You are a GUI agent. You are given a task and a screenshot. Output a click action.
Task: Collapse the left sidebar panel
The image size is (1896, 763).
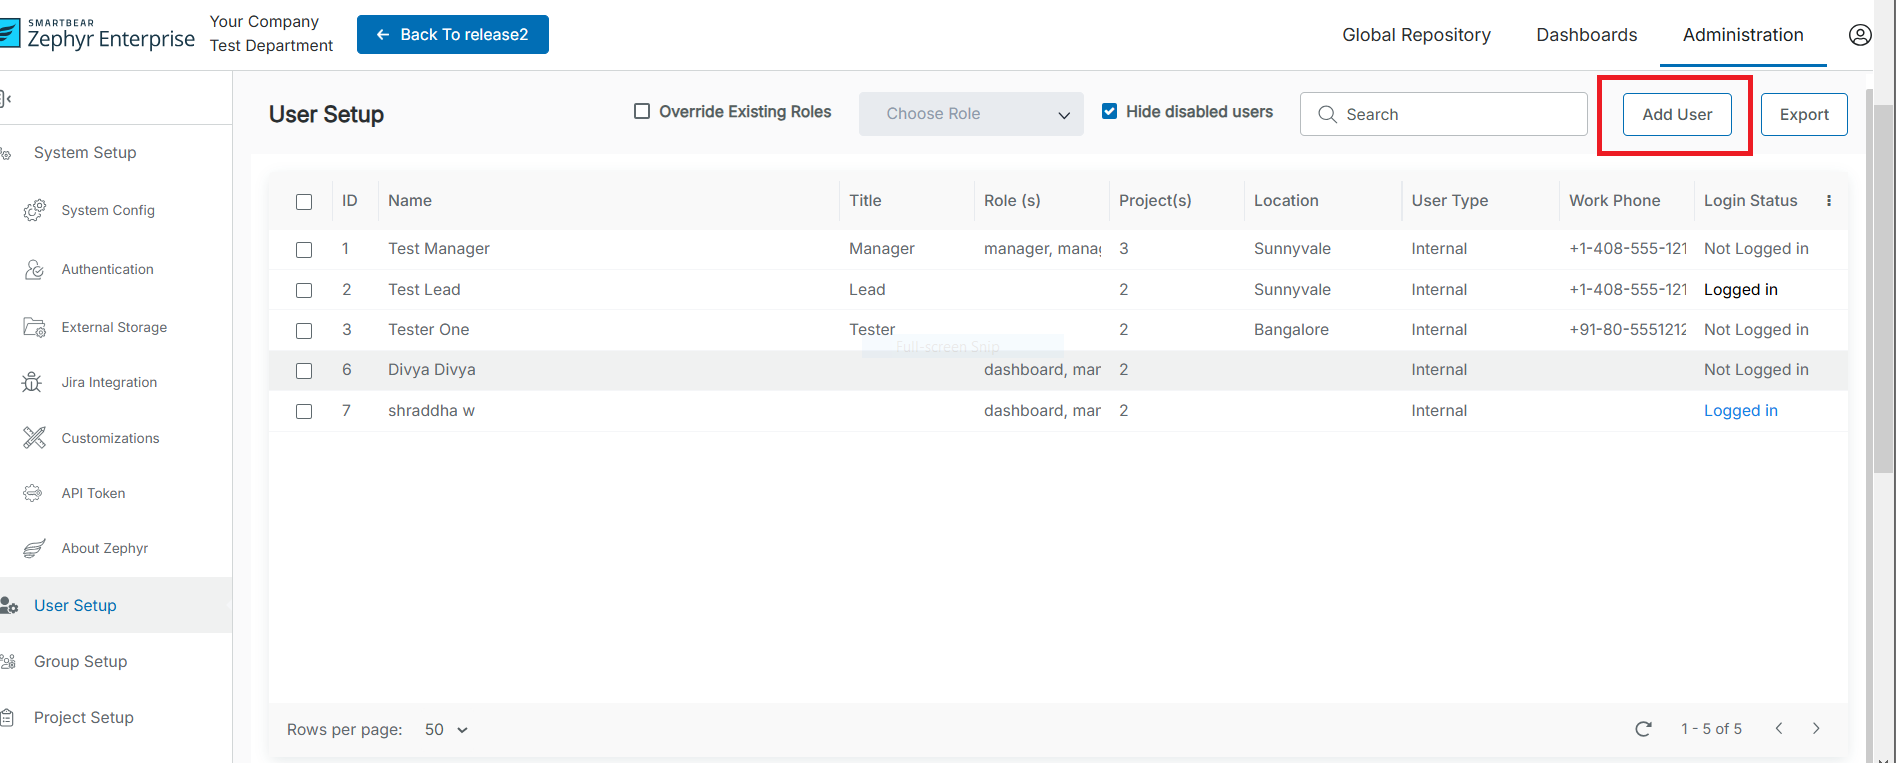7,98
